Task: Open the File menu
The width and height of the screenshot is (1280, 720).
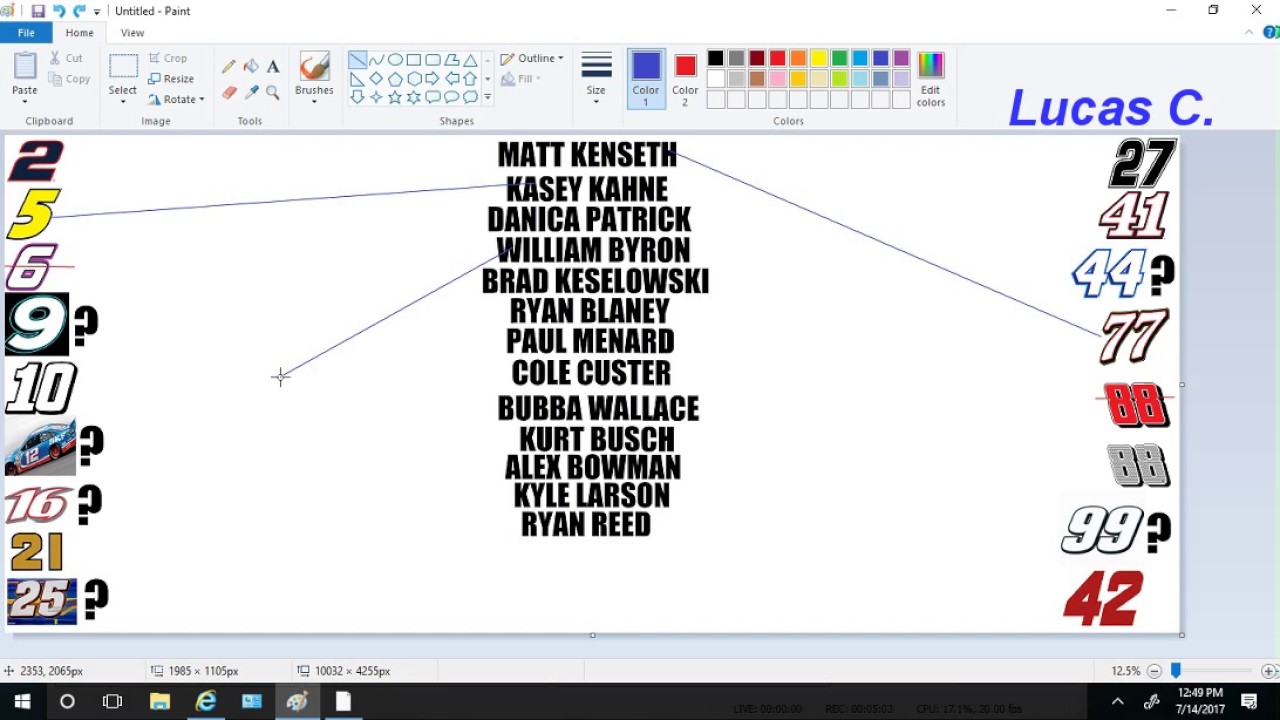Action: pyautogui.click(x=26, y=33)
